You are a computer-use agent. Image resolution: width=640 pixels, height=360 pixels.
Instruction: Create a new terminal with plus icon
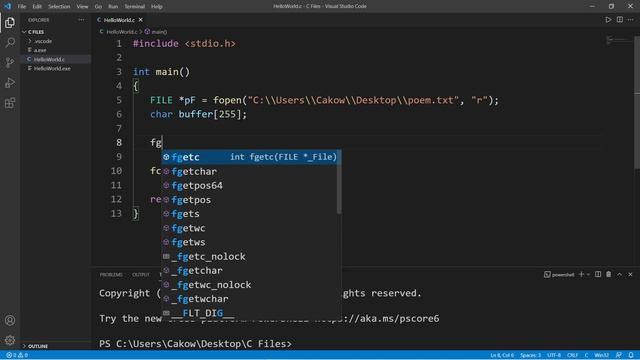581,275
